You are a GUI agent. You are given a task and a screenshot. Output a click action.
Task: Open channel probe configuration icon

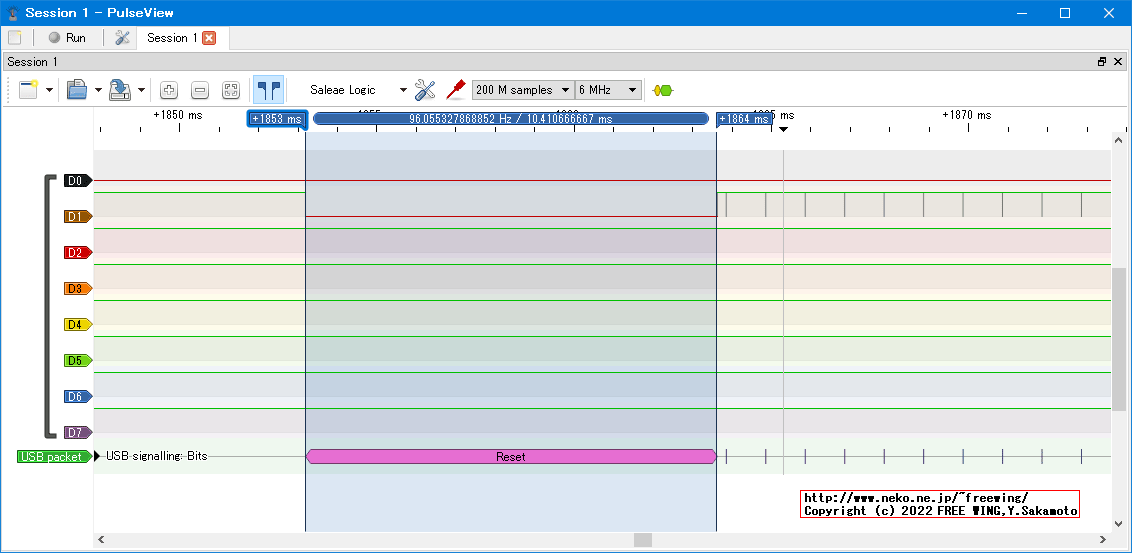(456, 89)
